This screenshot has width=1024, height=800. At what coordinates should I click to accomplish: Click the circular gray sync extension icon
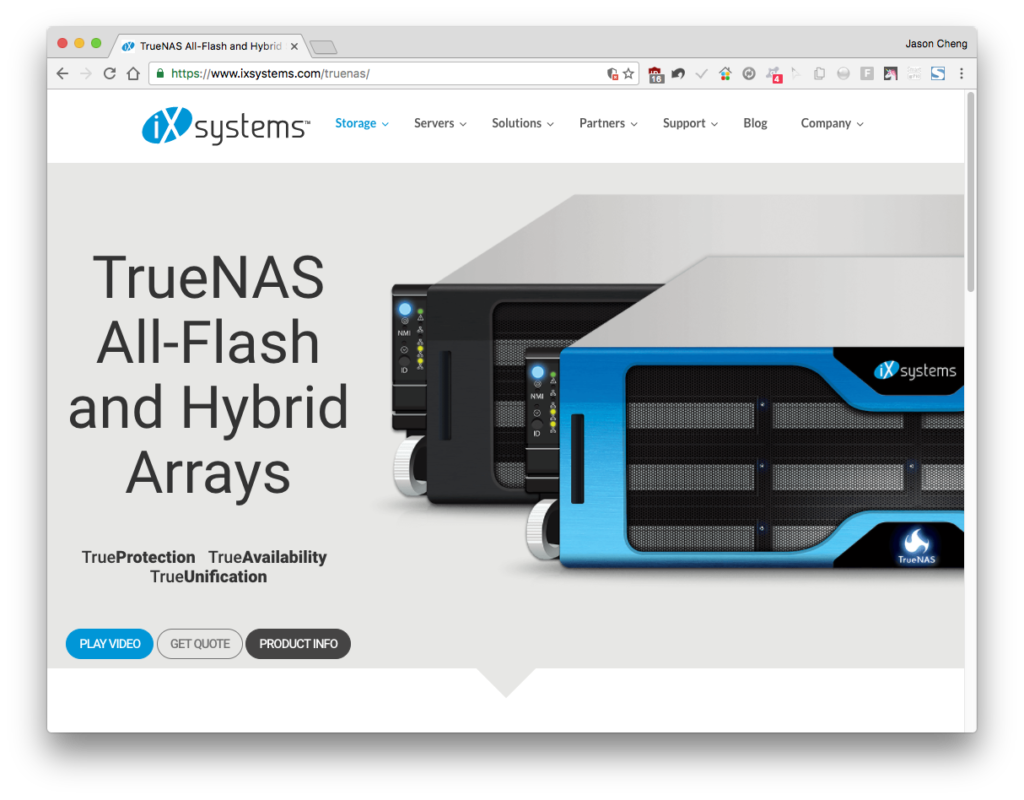(x=749, y=74)
